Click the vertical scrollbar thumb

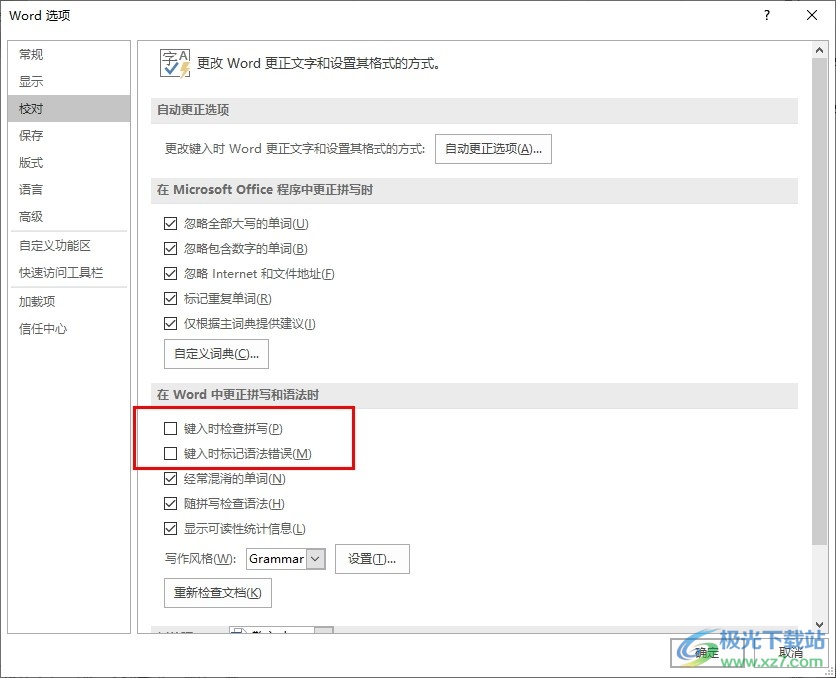pos(819,301)
